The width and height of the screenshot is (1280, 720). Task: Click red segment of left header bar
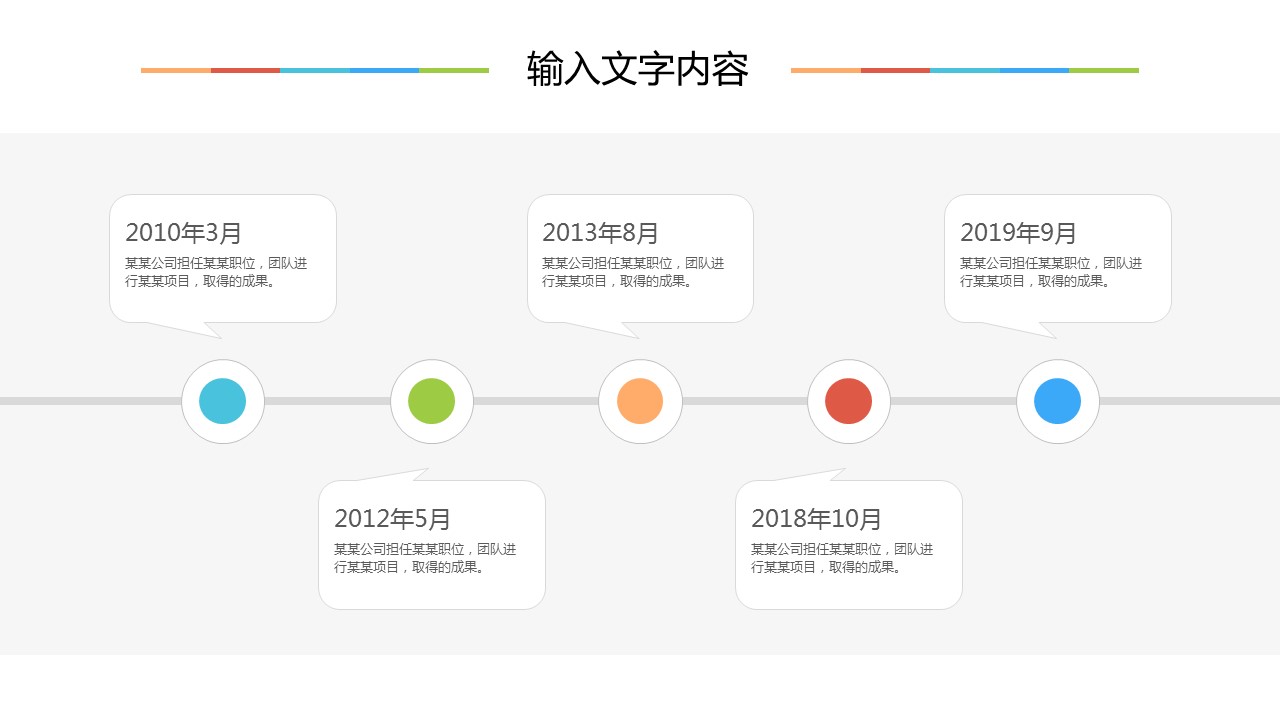pyautogui.click(x=245, y=70)
